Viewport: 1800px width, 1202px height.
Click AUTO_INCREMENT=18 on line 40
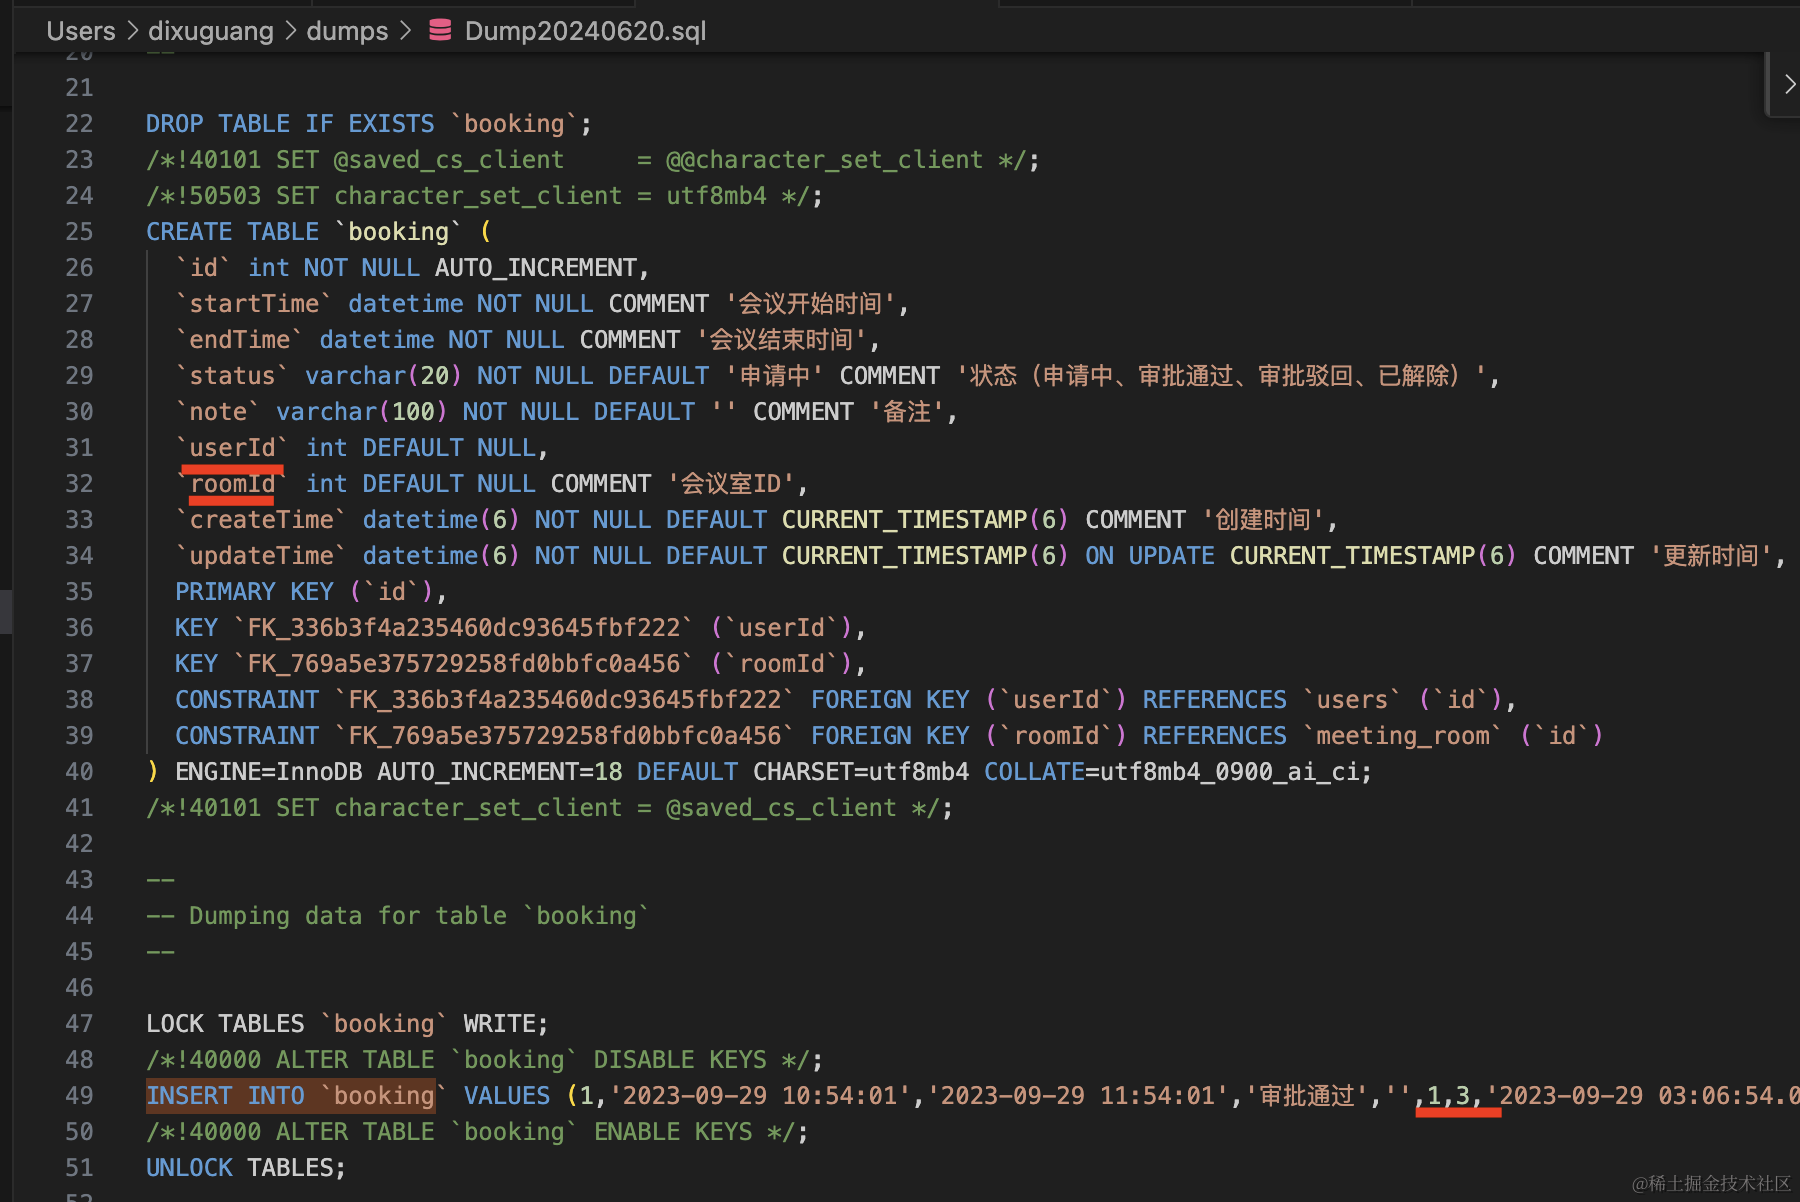[500, 772]
